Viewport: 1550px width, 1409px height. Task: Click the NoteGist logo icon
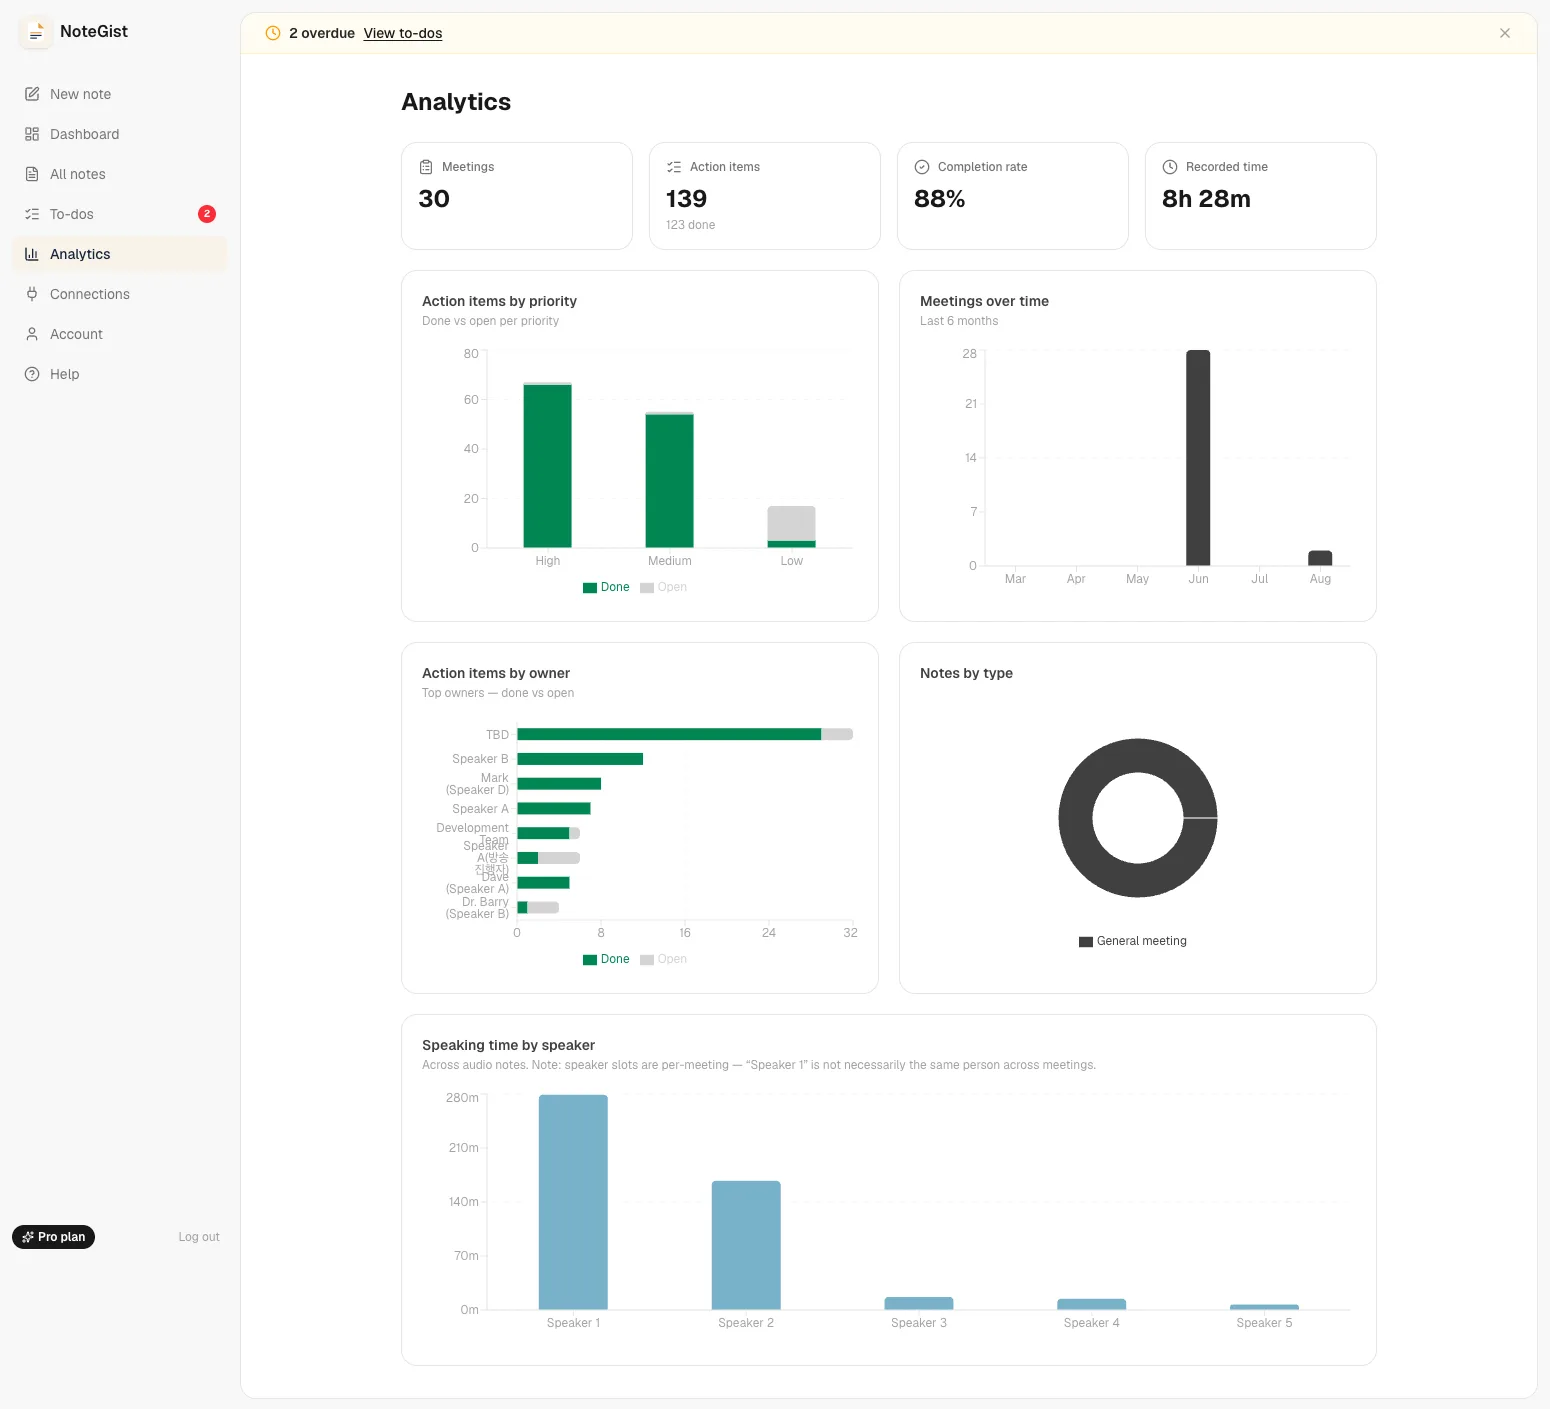click(36, 33)
